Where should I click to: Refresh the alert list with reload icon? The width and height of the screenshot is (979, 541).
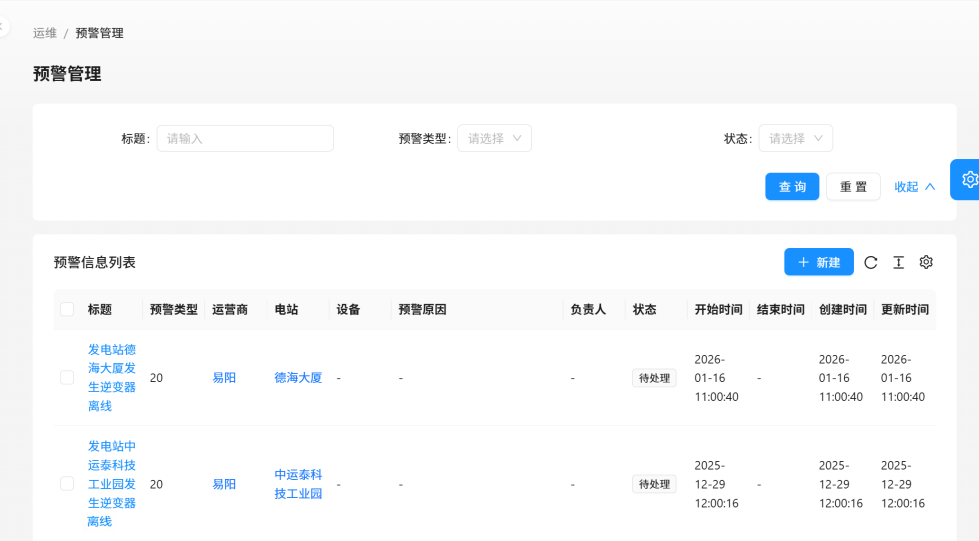[x=871, y=262]
